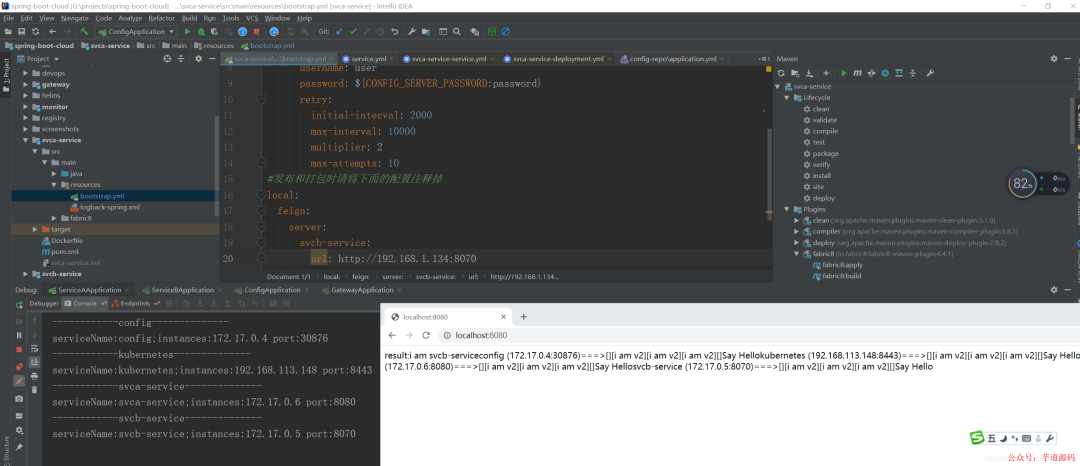Pin the debug tab with pin icon

coord(19,447)
